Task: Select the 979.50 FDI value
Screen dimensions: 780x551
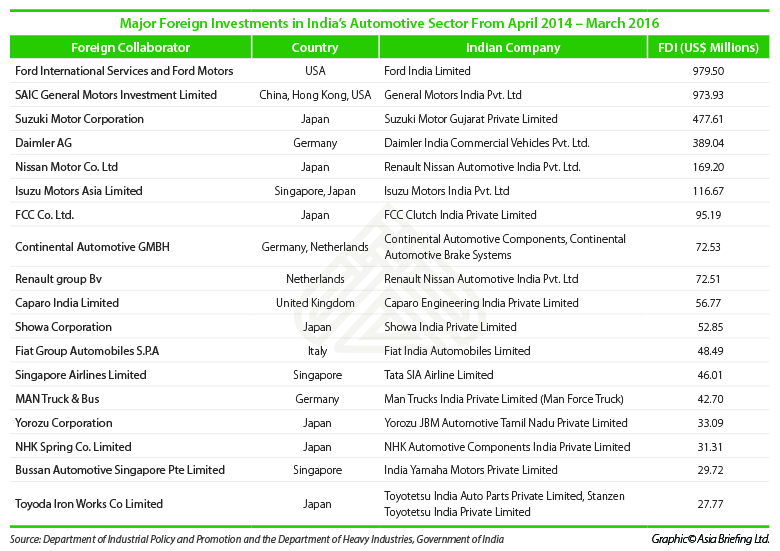Action: 708,71
